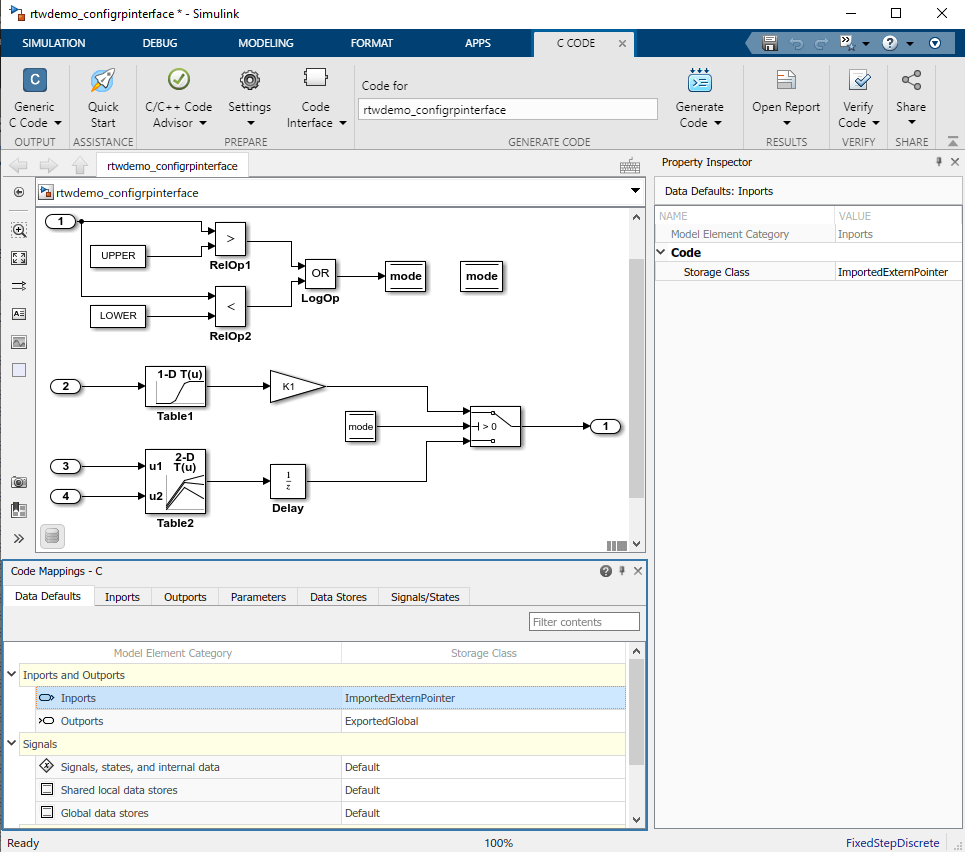Switch to the MODELING ribbon tab
This screenshot has height=852, width=965.
[x=266, y=43]
